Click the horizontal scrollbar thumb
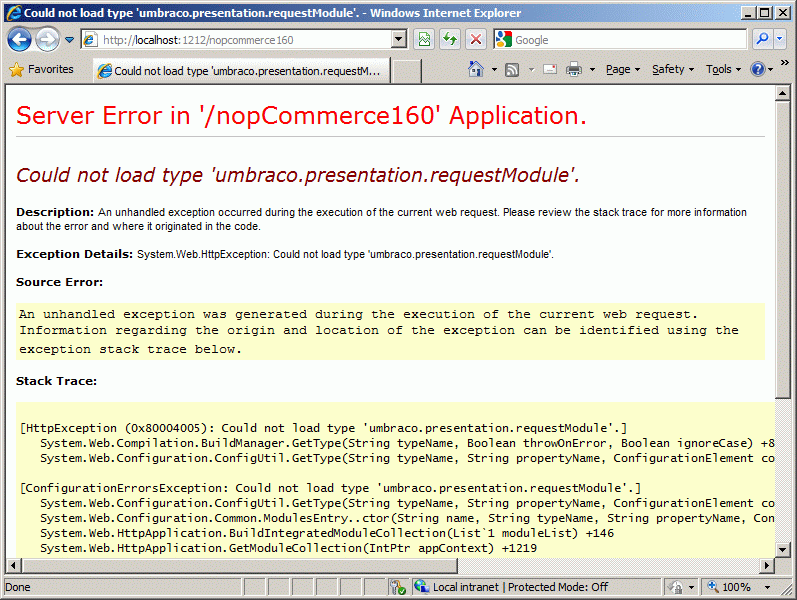The image size is (797, 600). (x=239, y=565)
